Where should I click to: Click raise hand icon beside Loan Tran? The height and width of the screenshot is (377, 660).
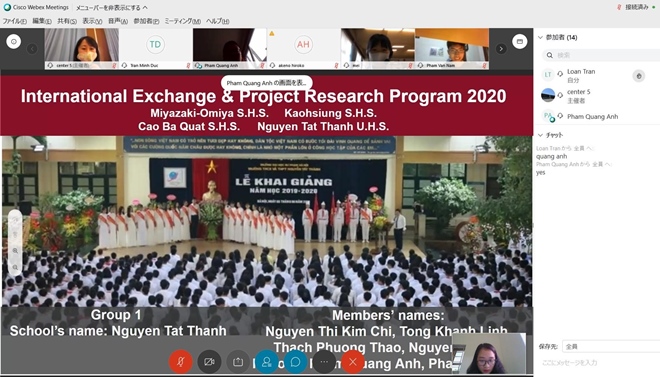tap(639, 76)
